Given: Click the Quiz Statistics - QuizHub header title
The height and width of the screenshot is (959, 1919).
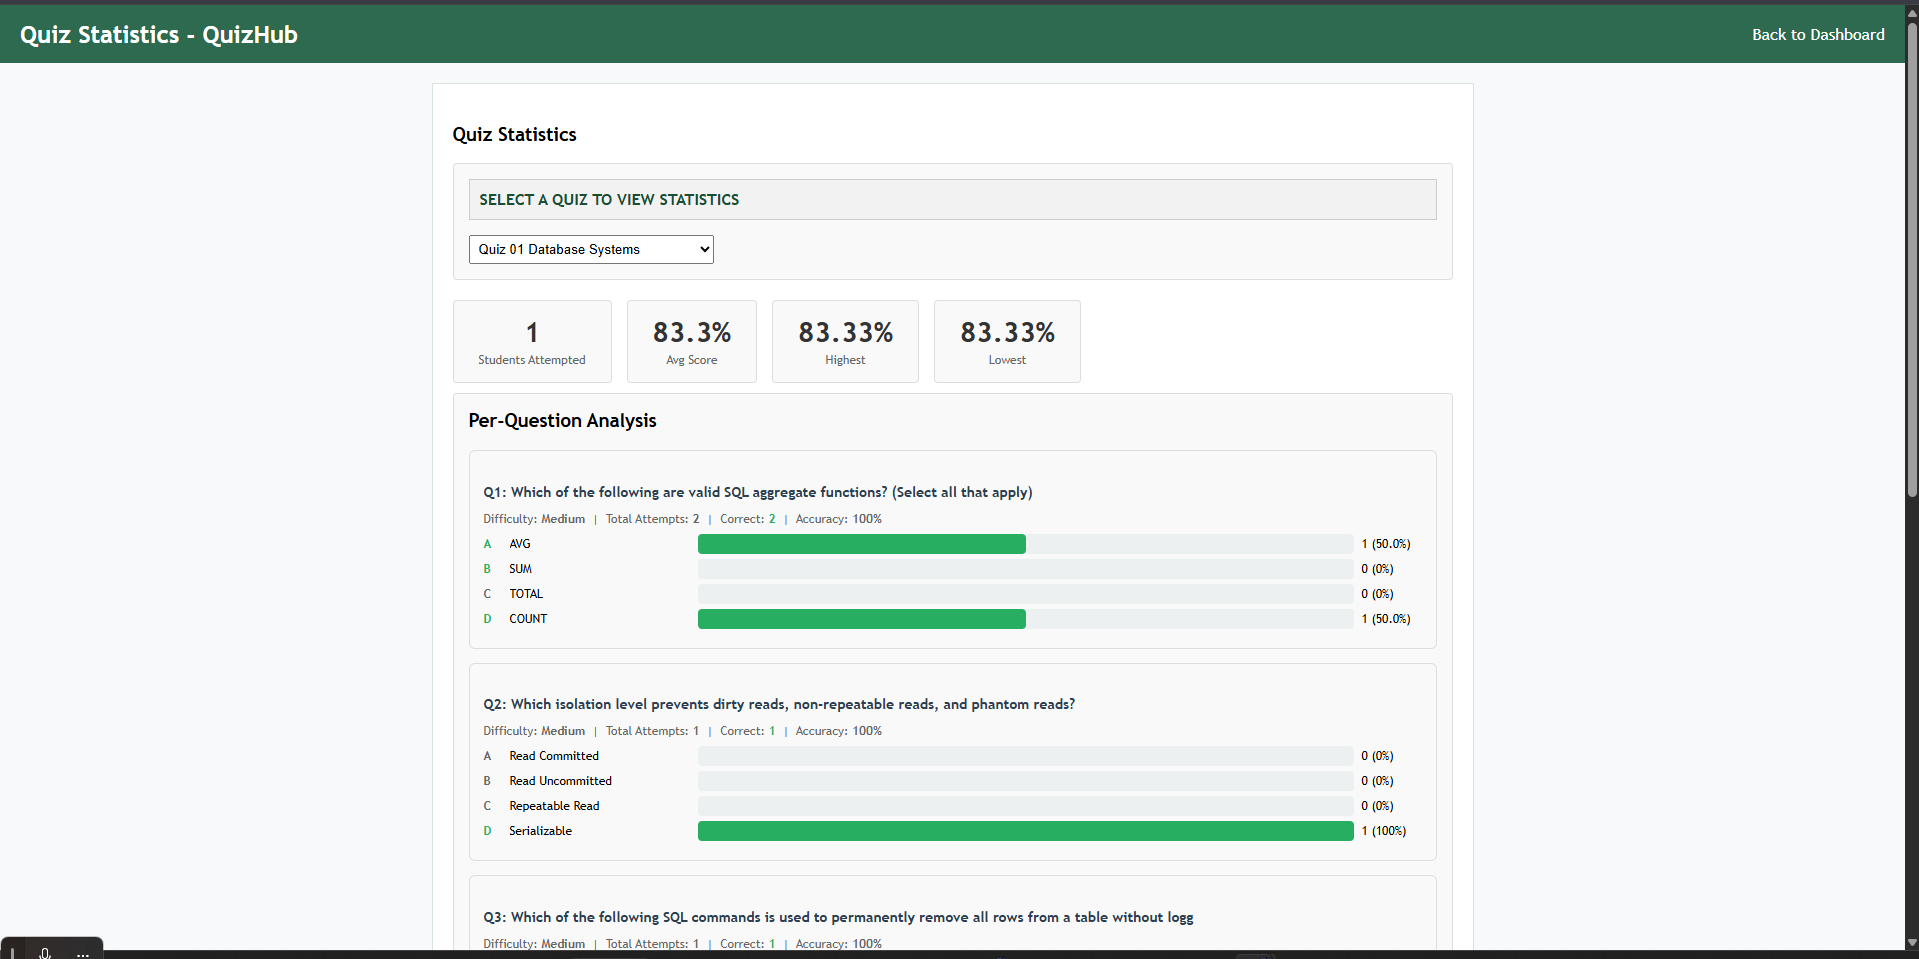Looking at the screenshot, I should point(159,35).
